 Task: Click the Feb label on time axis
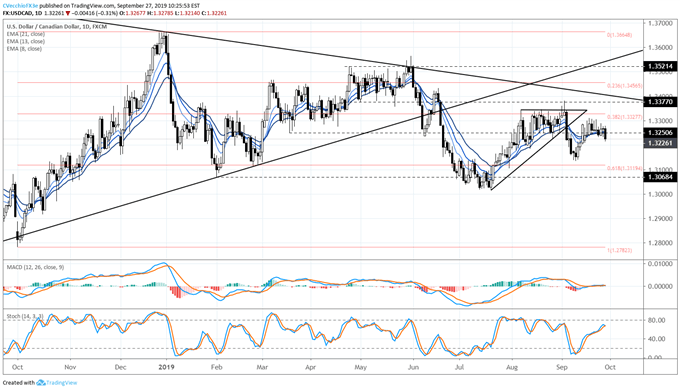(x=216, y=367)
